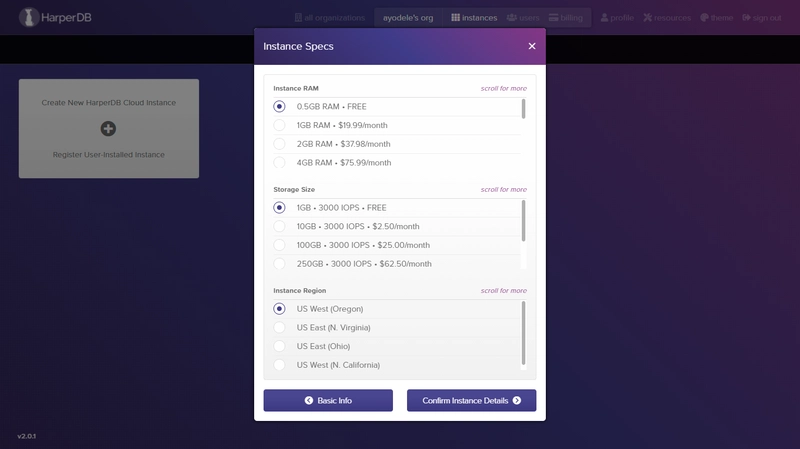800x449 pixels.
Task: Select 1GB RAM $19.99/month option
Action: point(396,126)
